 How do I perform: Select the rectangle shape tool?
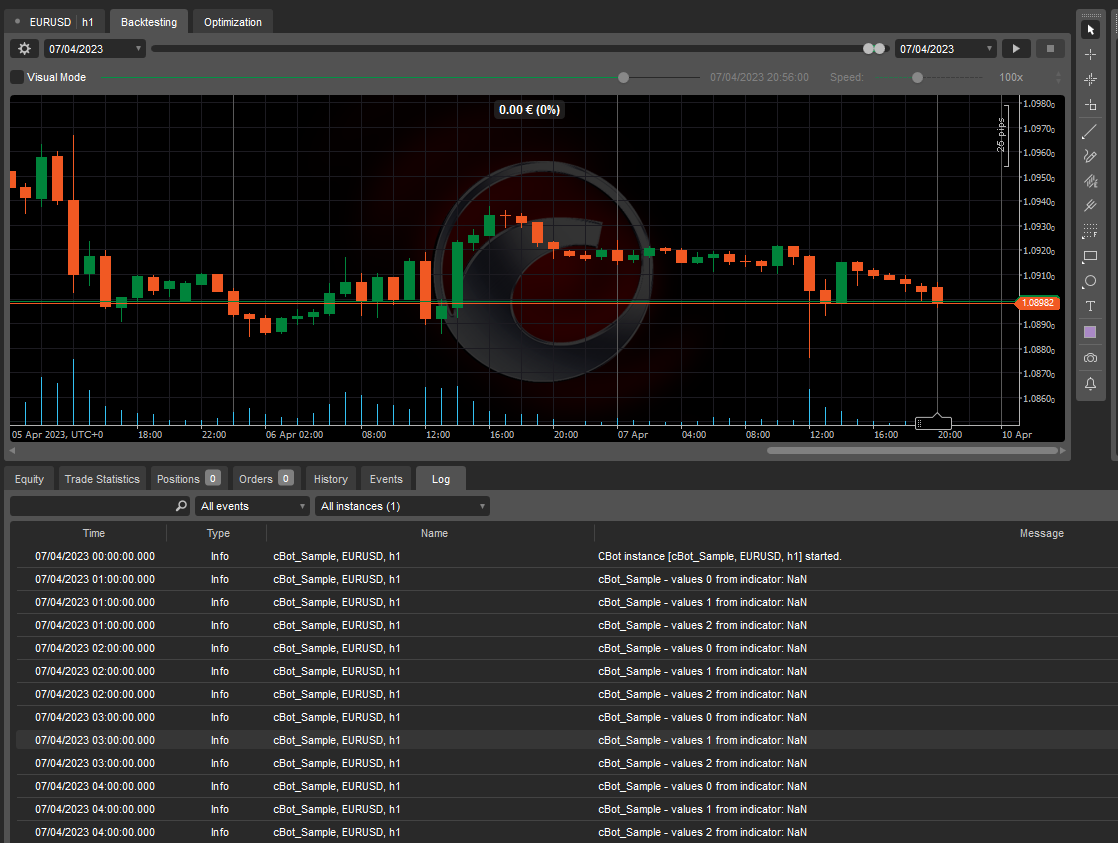(x=1090, y=256)
